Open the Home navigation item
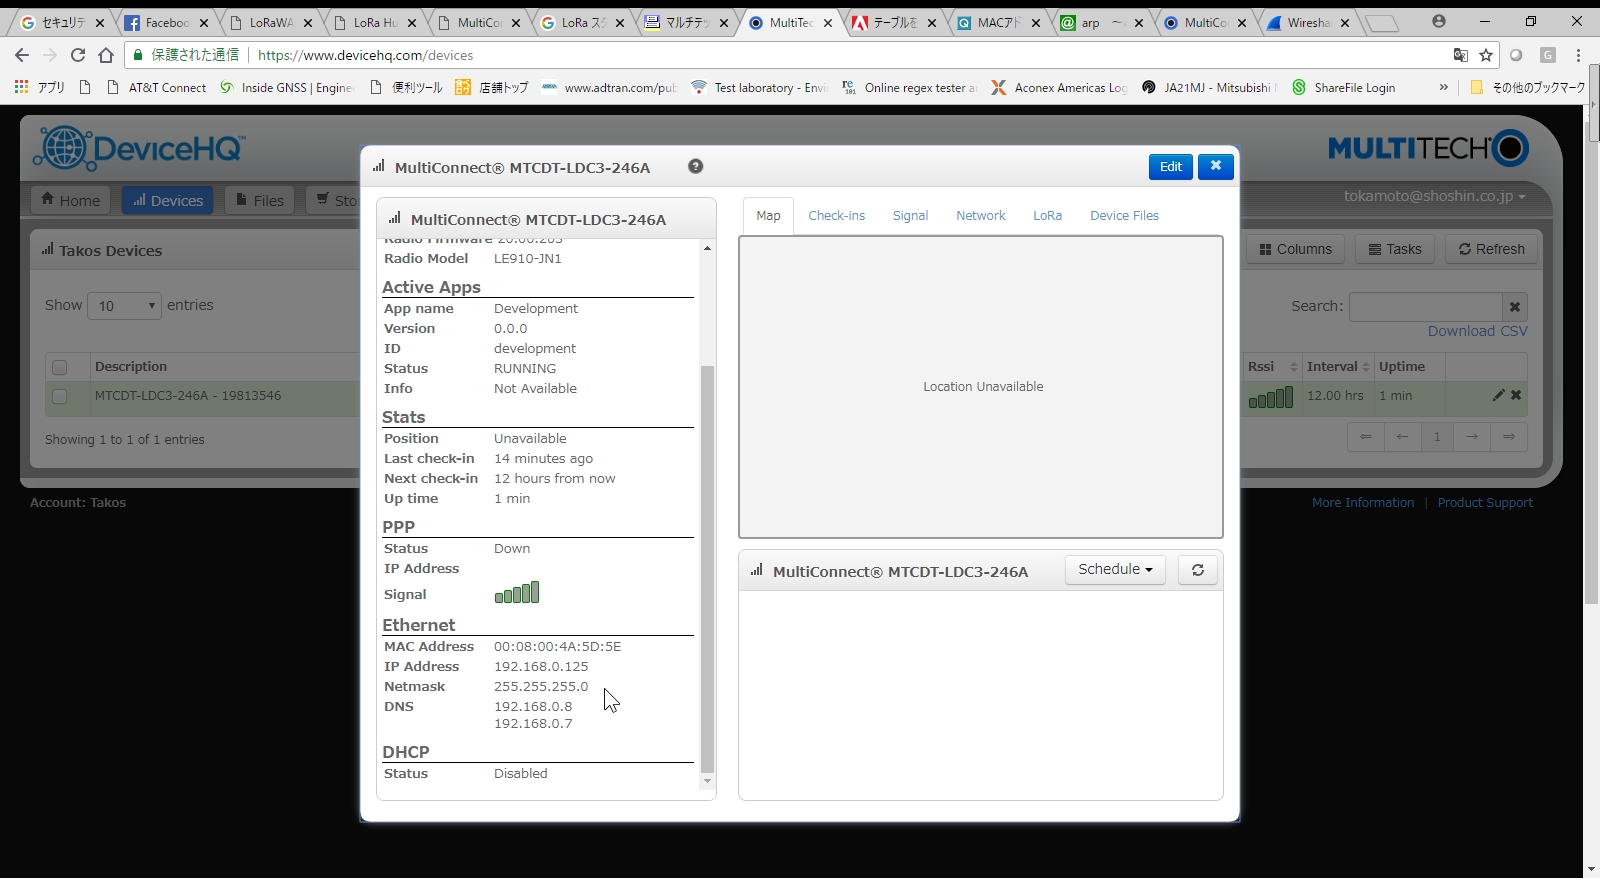This screenshot has width=1600, height=878. pos(70,200)
